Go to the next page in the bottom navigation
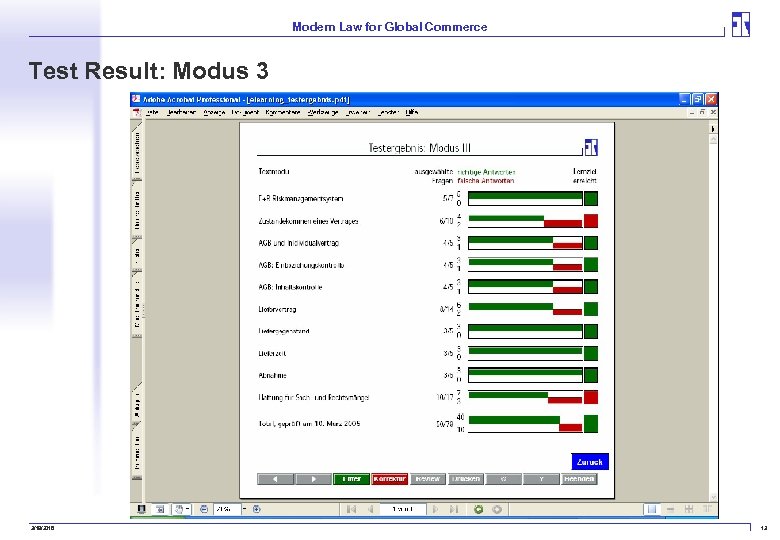The height and width of the screenshot is (540, 780). 436,509
